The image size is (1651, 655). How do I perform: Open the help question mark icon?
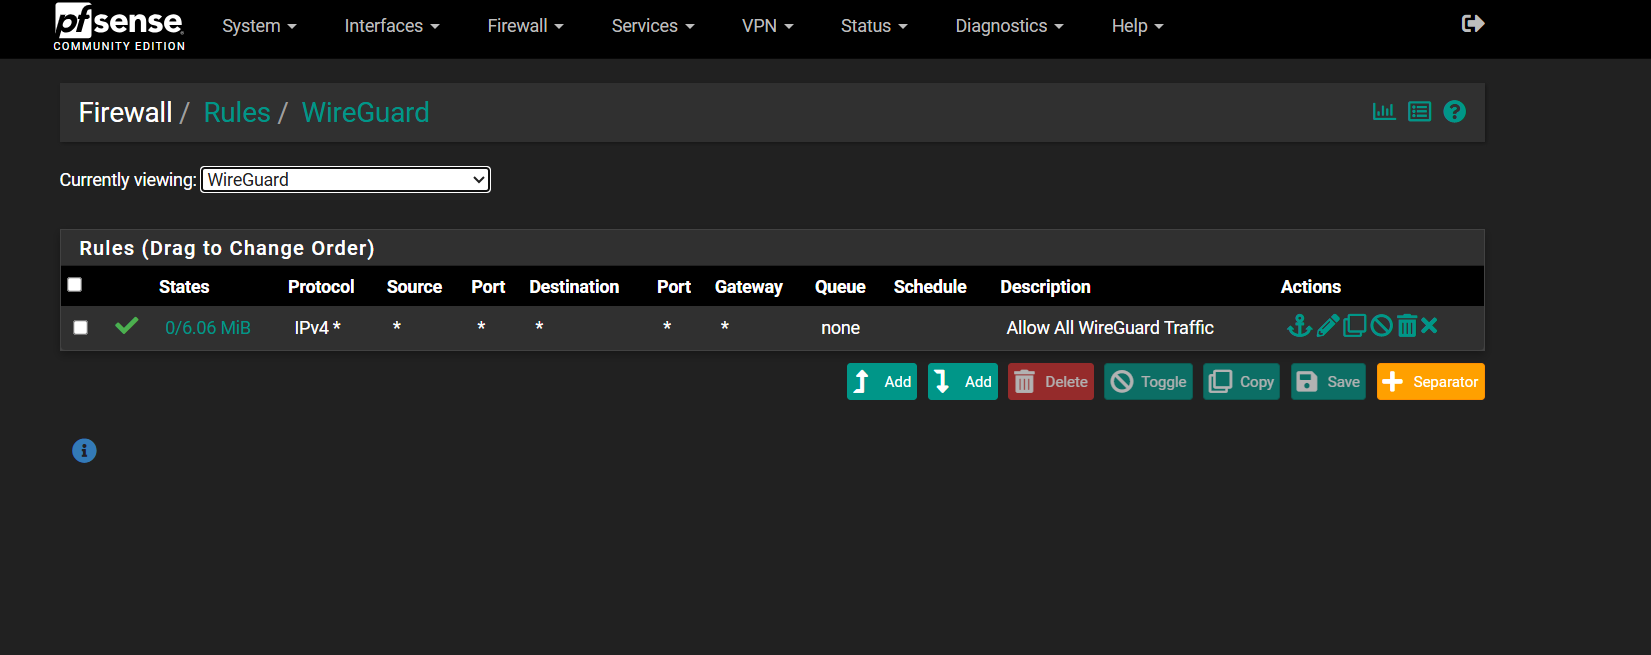pos(1455,112)
